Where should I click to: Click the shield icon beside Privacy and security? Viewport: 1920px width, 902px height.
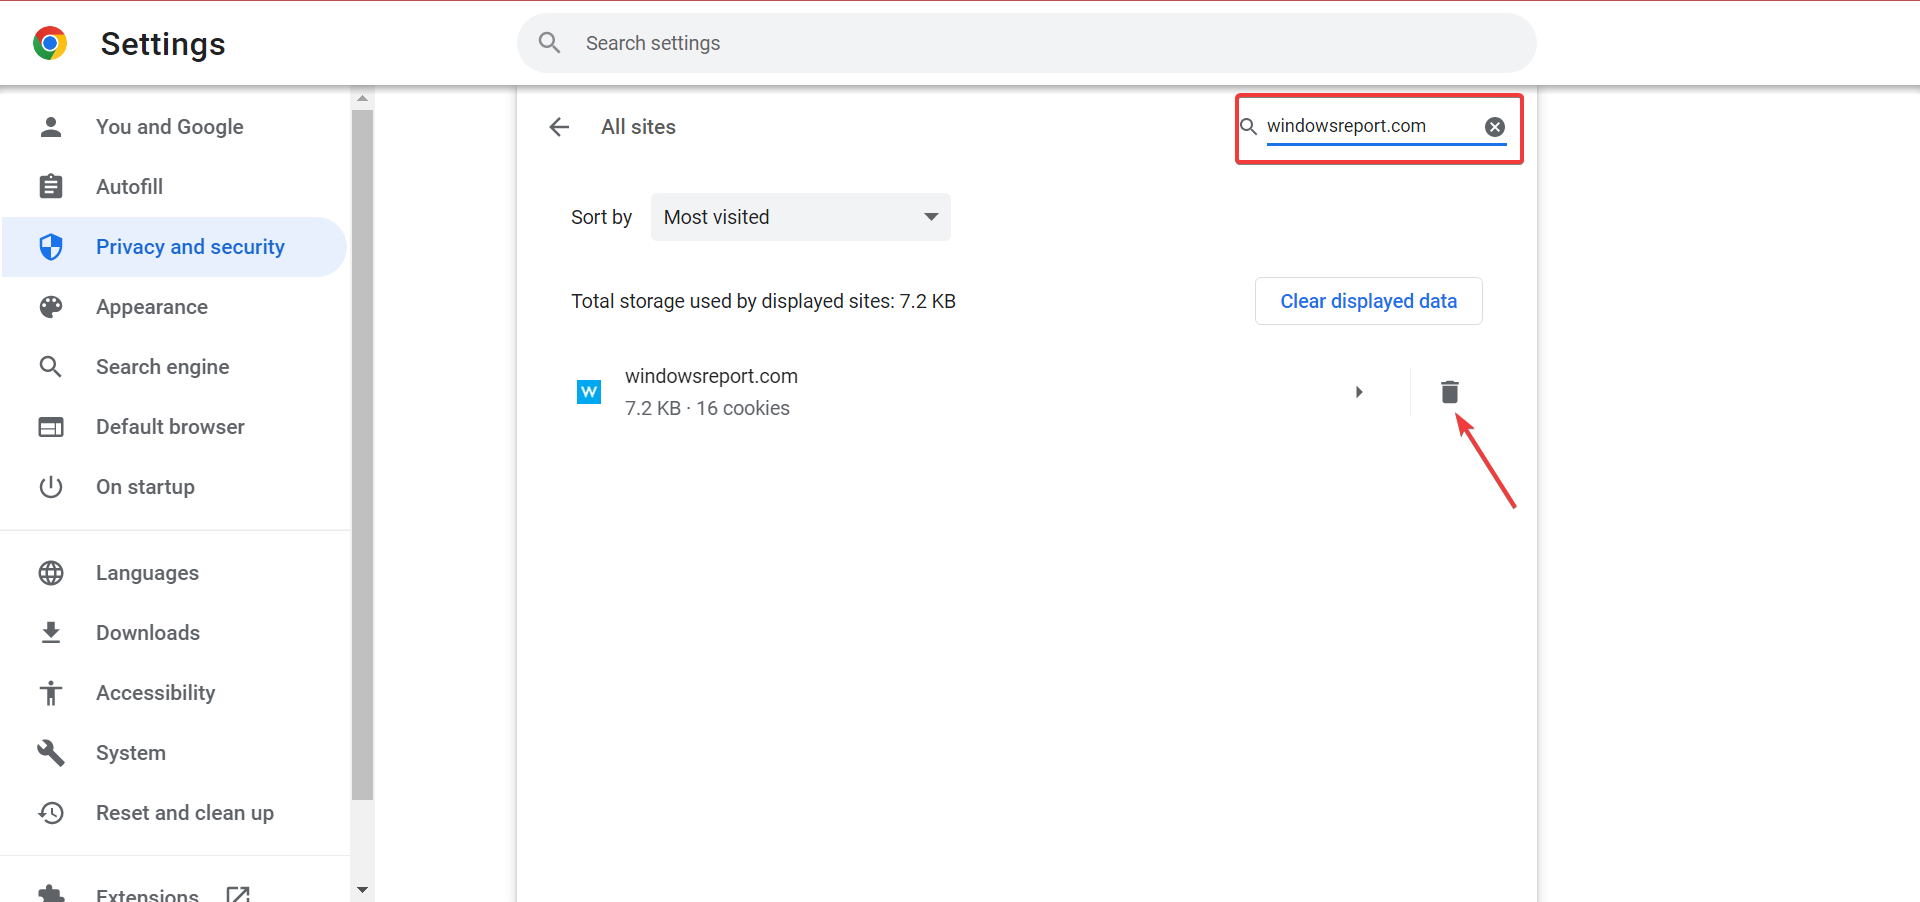(x=51, y=247)
